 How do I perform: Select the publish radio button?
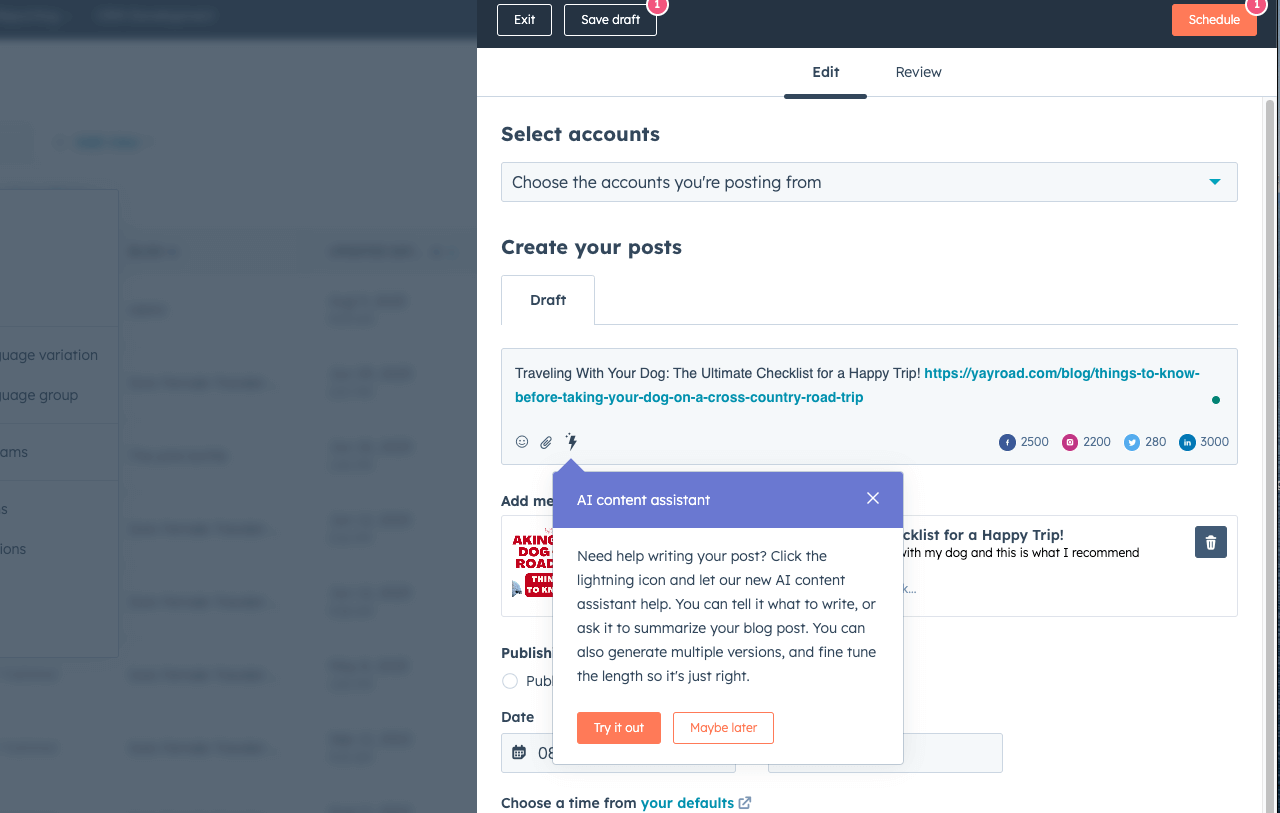pos(510,681)
